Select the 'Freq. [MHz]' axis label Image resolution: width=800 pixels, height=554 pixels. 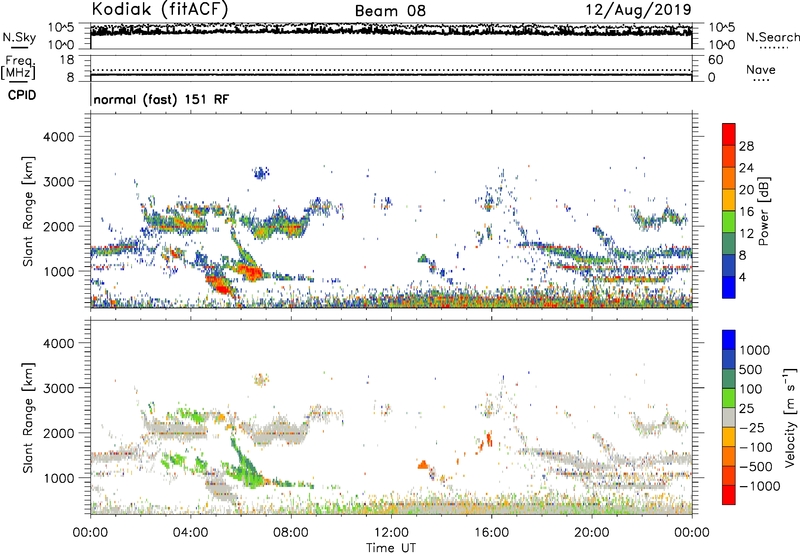(18, 68)
